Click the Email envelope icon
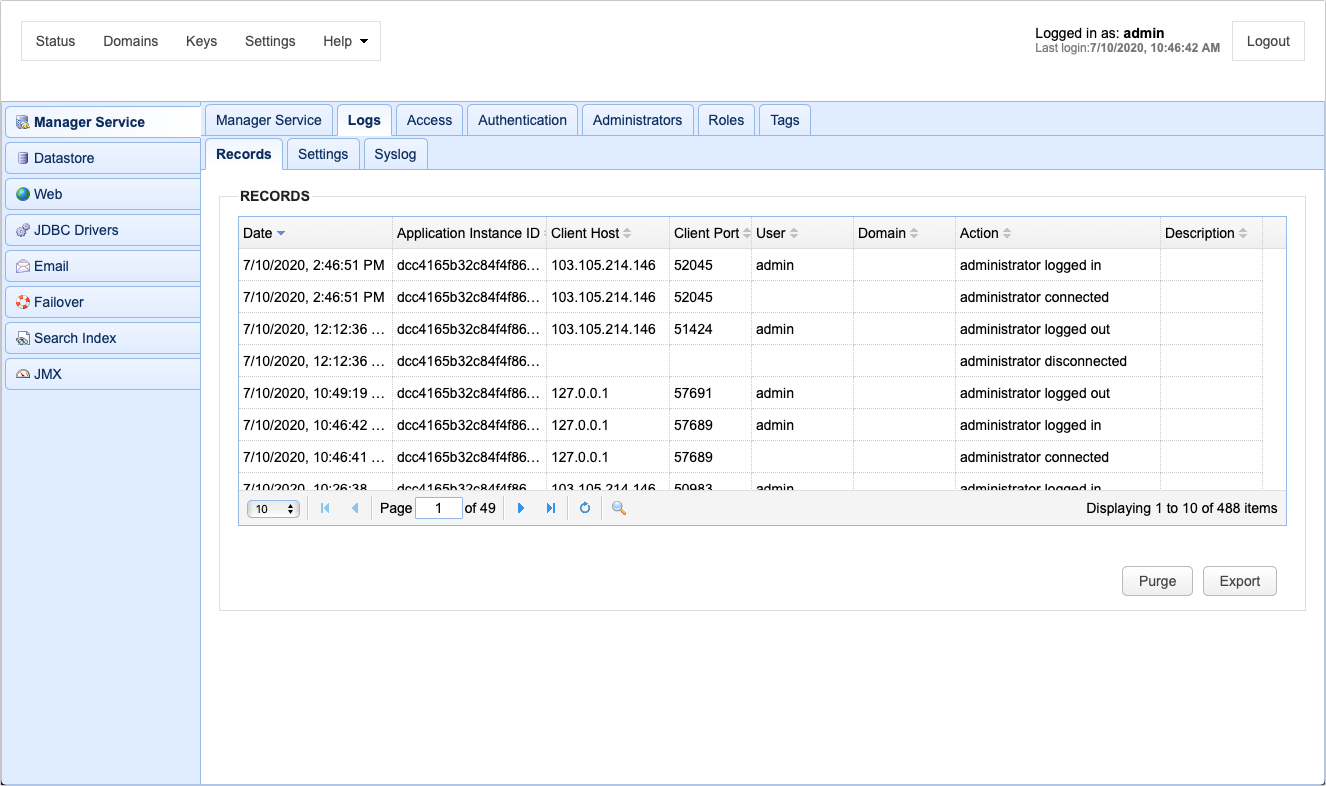 pyautogui.click(x=23, y=266)
